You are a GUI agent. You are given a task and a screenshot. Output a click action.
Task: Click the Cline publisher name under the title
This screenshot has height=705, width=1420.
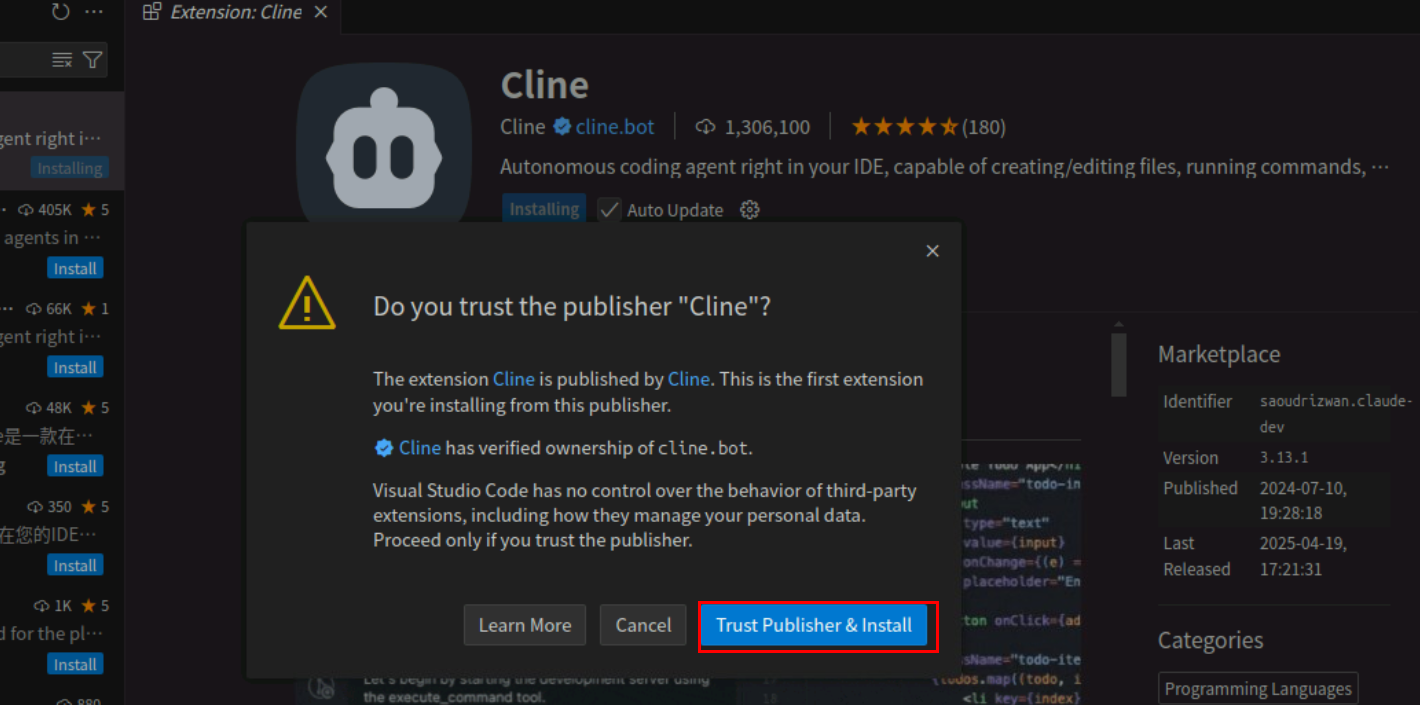[x=523, y=127]
